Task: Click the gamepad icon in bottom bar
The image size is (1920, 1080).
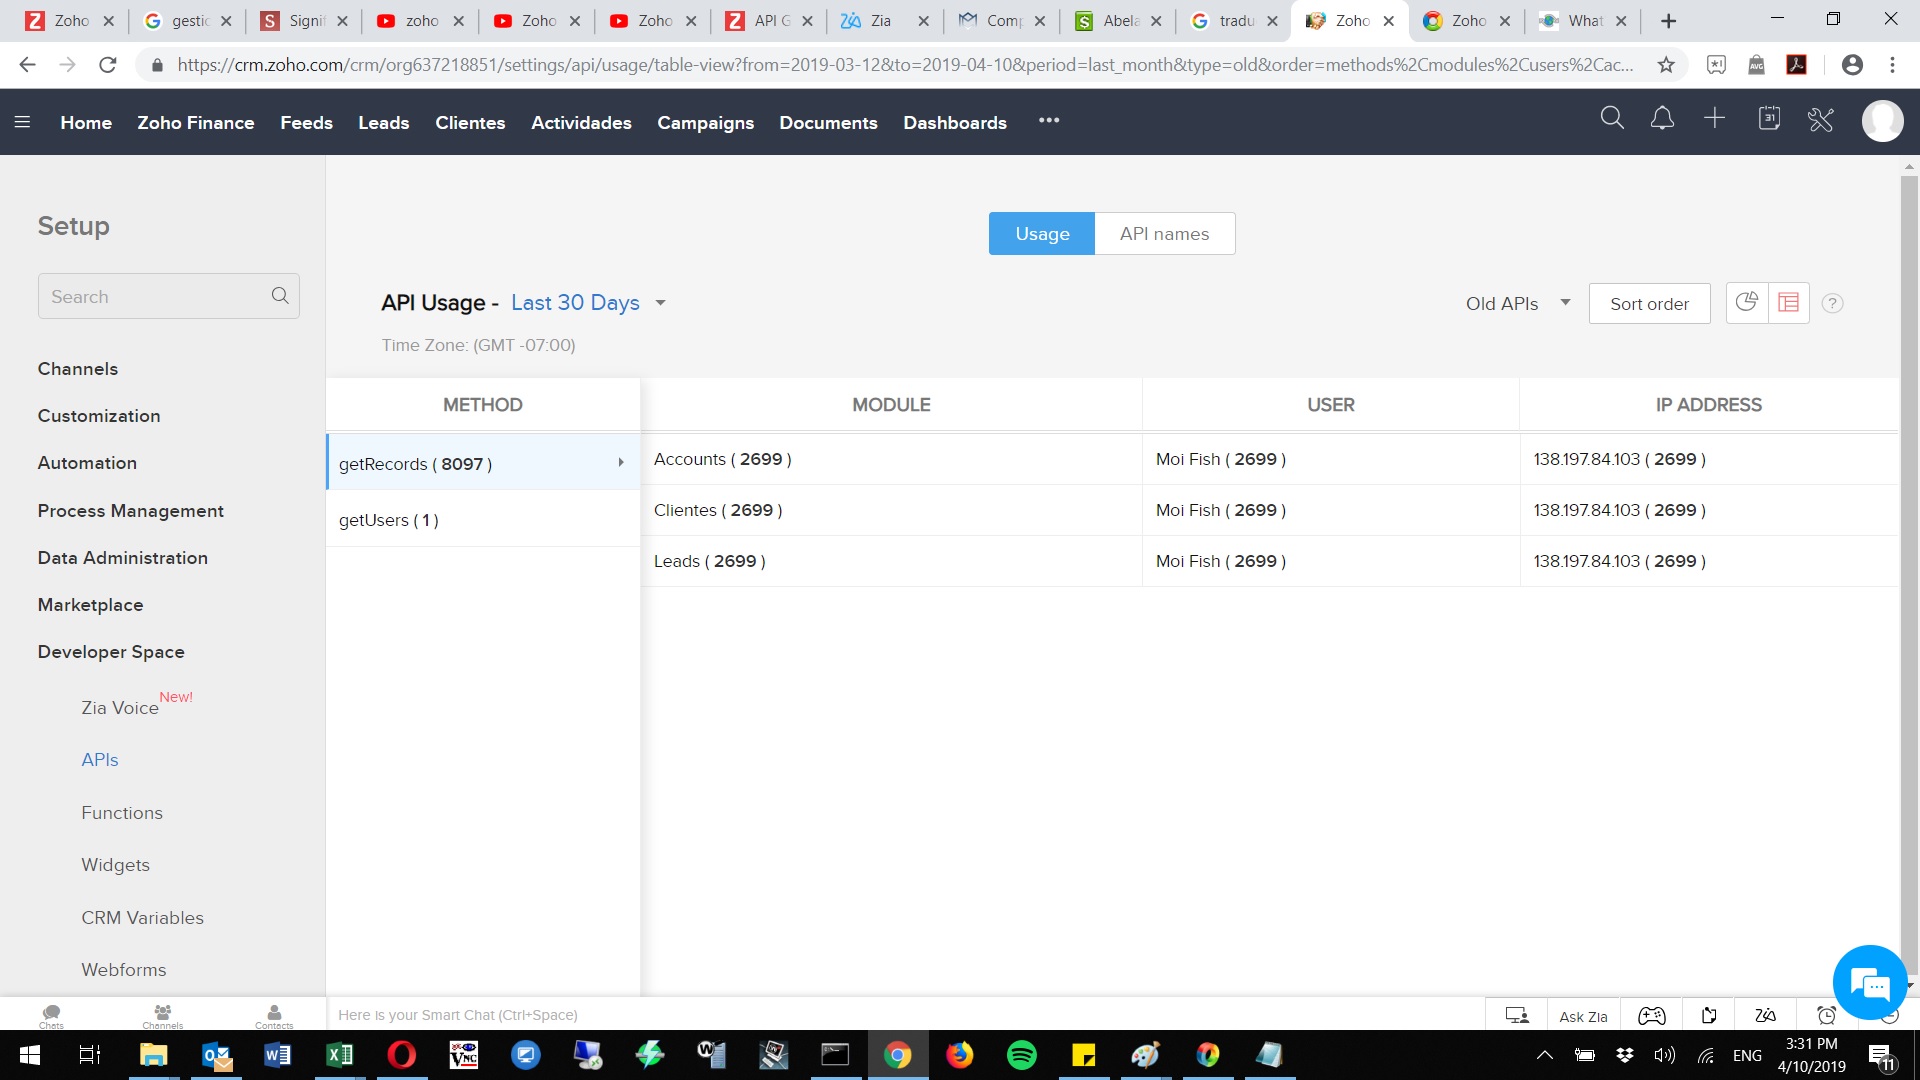Action: [1651, 1015]
